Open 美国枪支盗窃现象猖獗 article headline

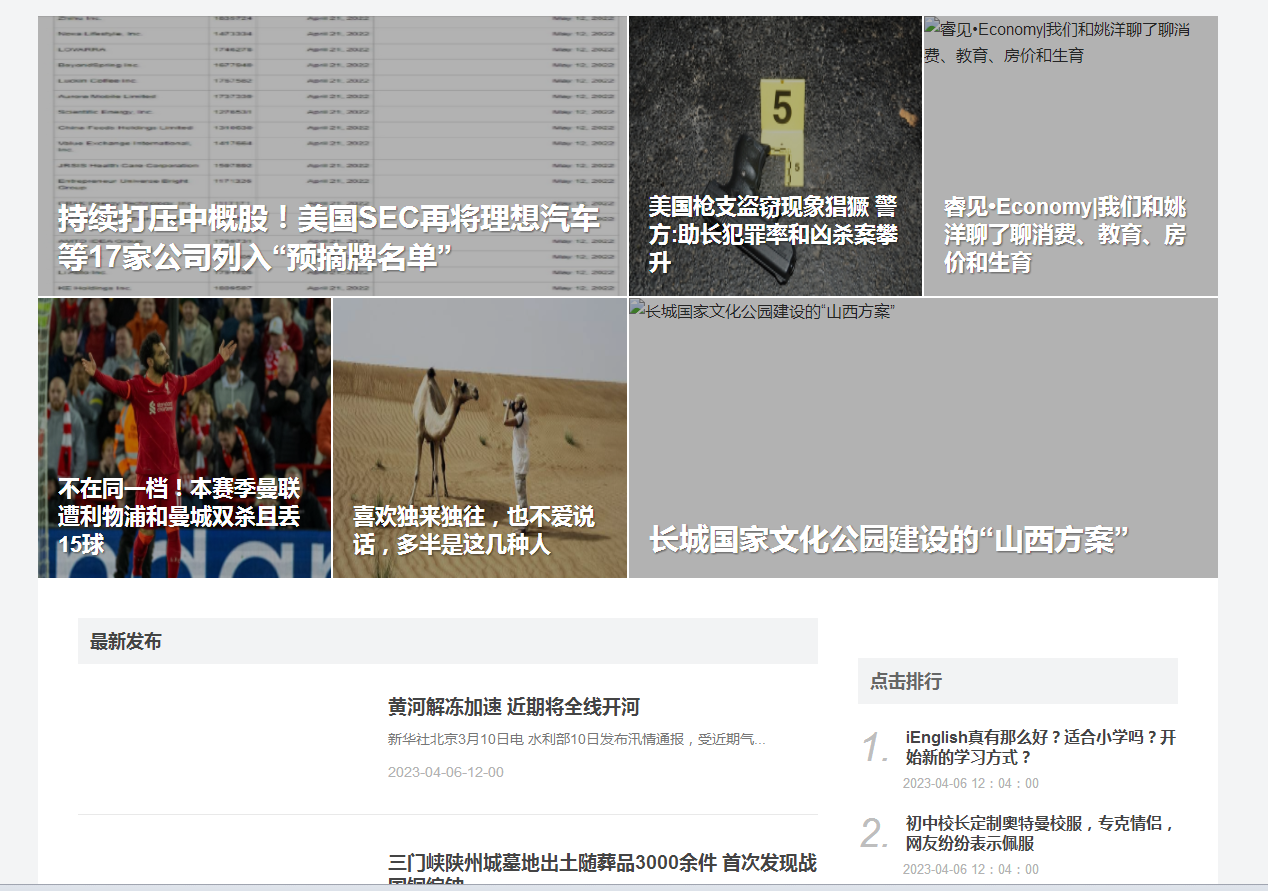pyautogui.click(x=774, y=234)
